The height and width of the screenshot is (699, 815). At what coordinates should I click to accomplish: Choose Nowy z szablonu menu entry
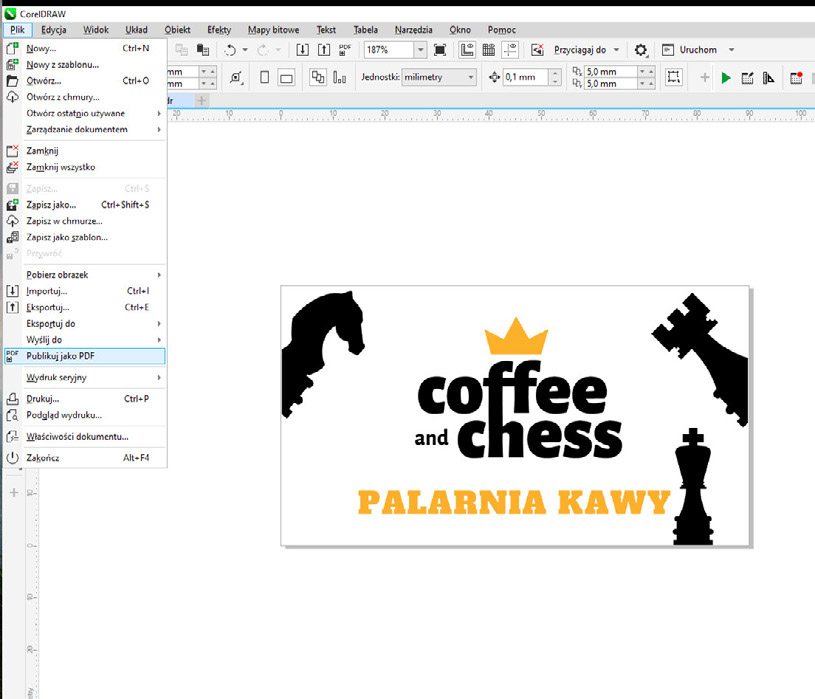tap(85, 64)
